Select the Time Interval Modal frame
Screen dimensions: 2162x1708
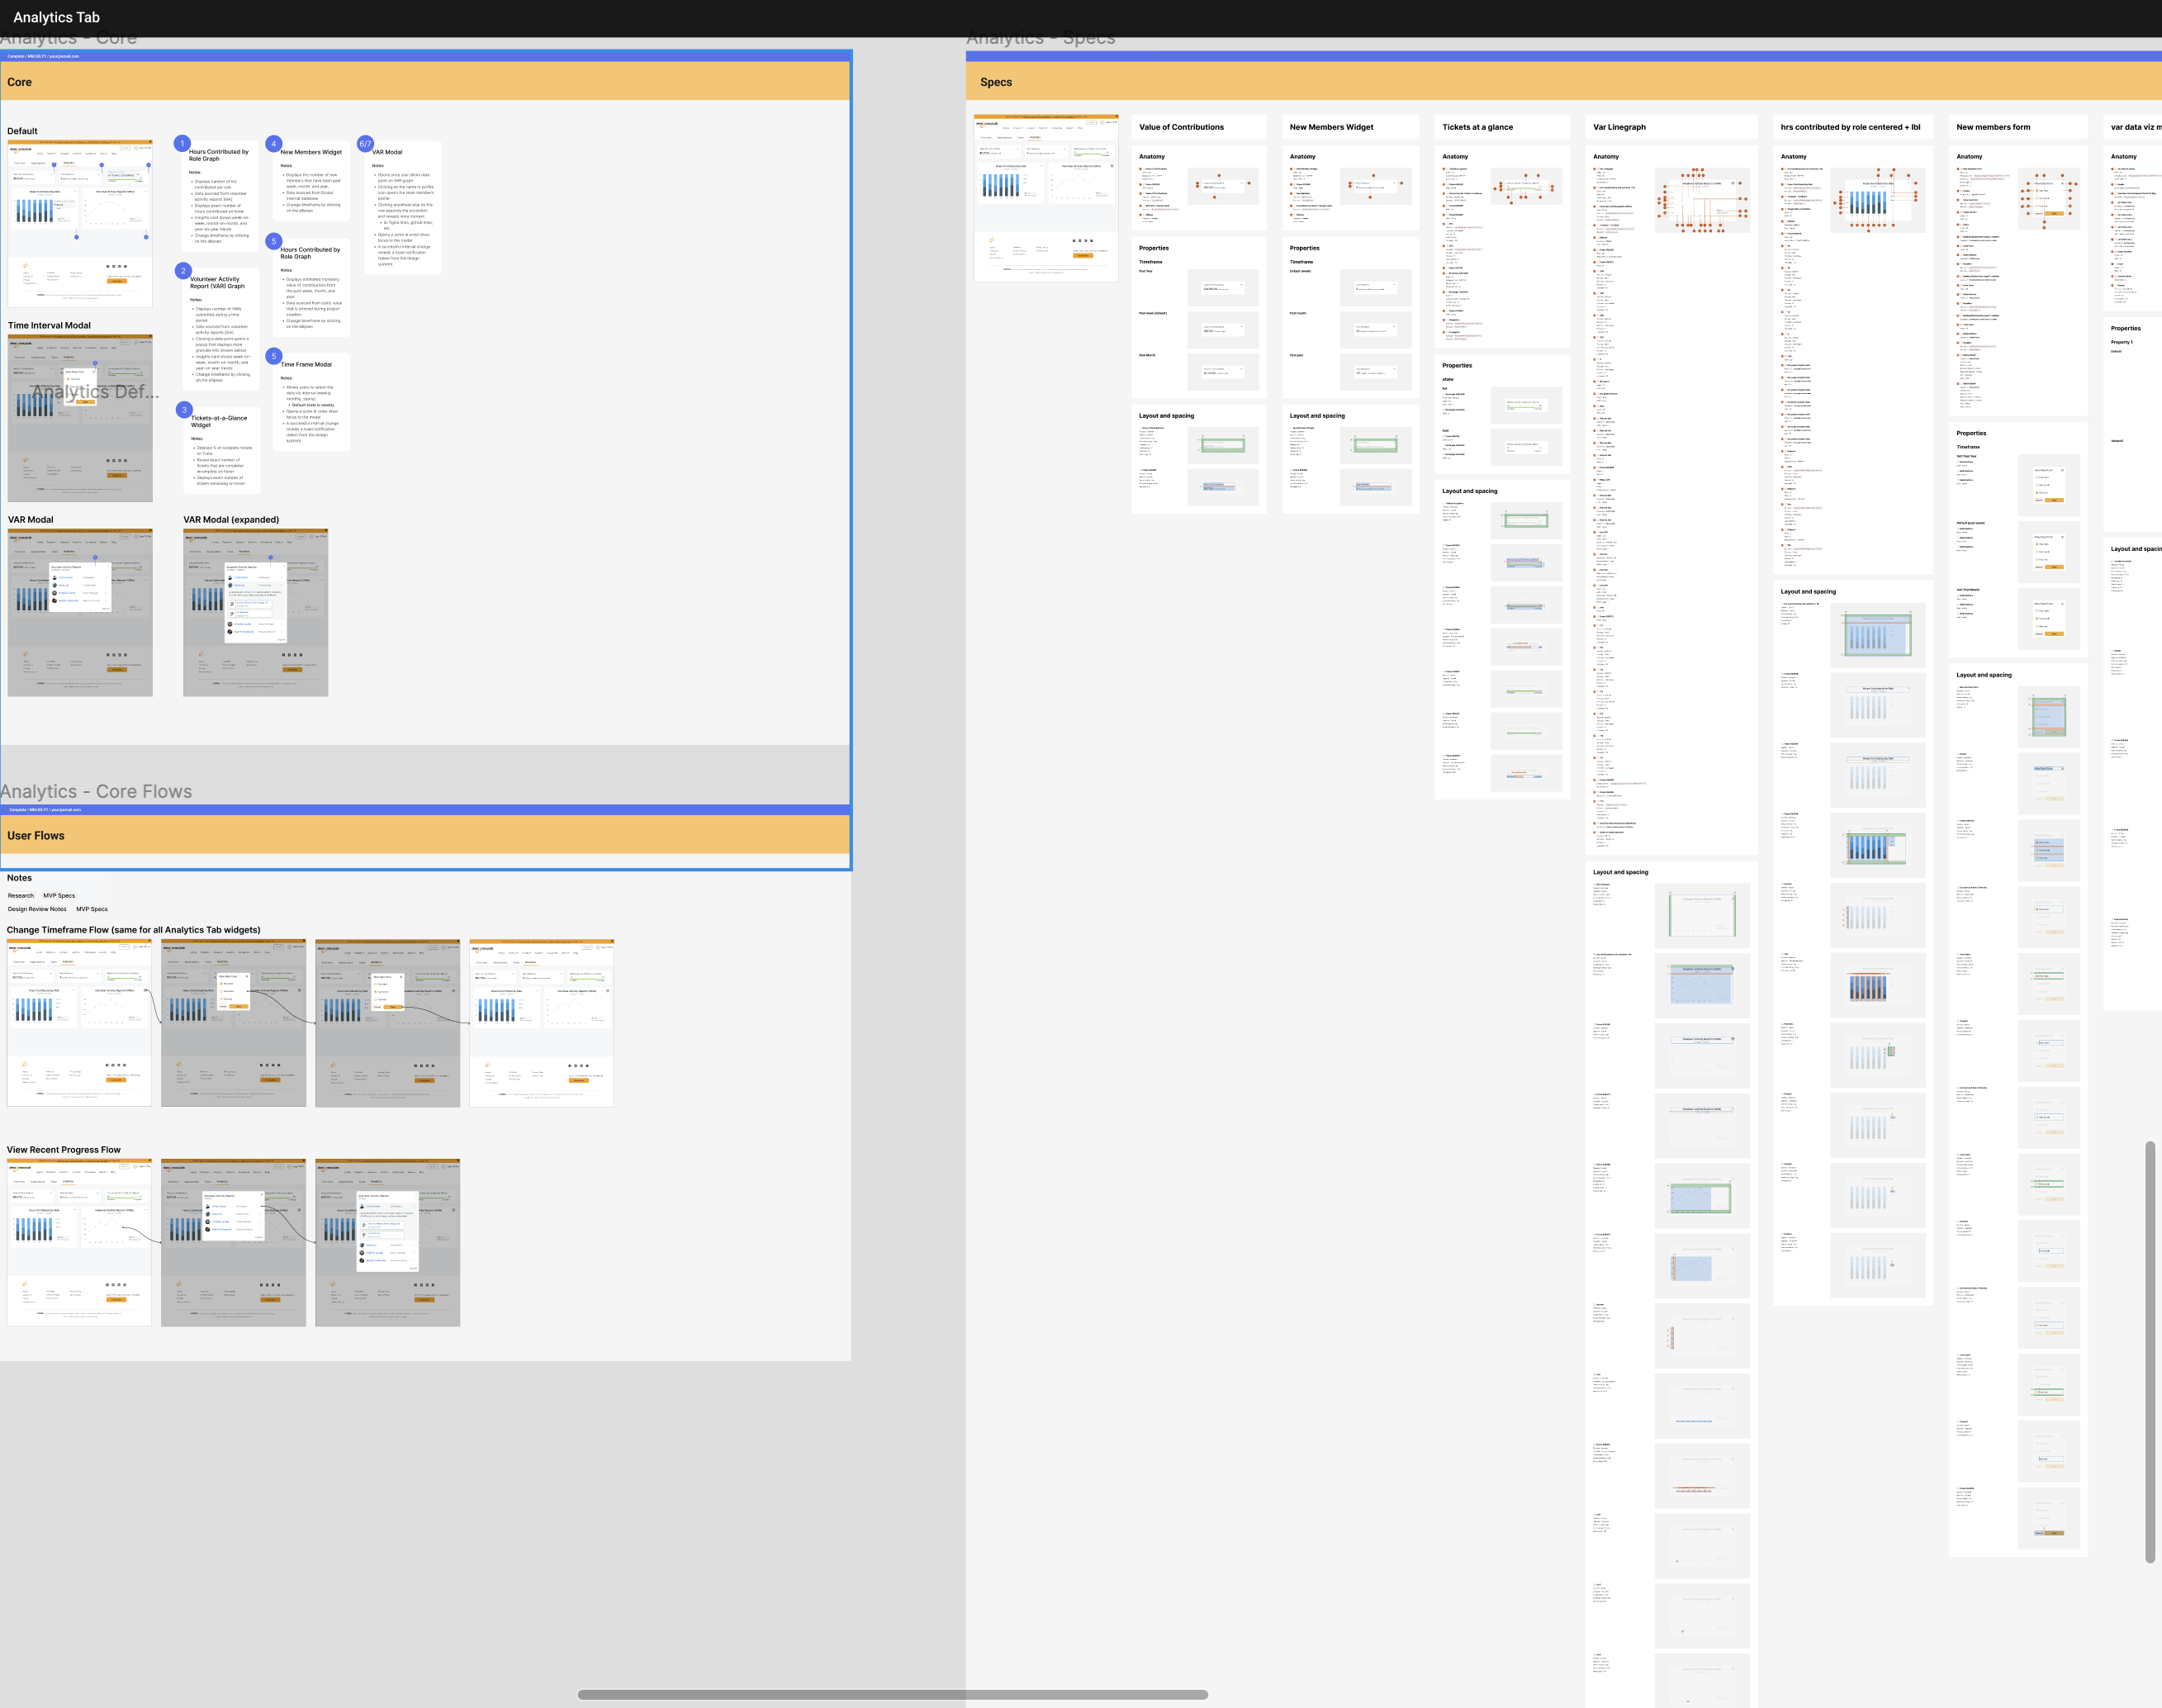(80, 418)
